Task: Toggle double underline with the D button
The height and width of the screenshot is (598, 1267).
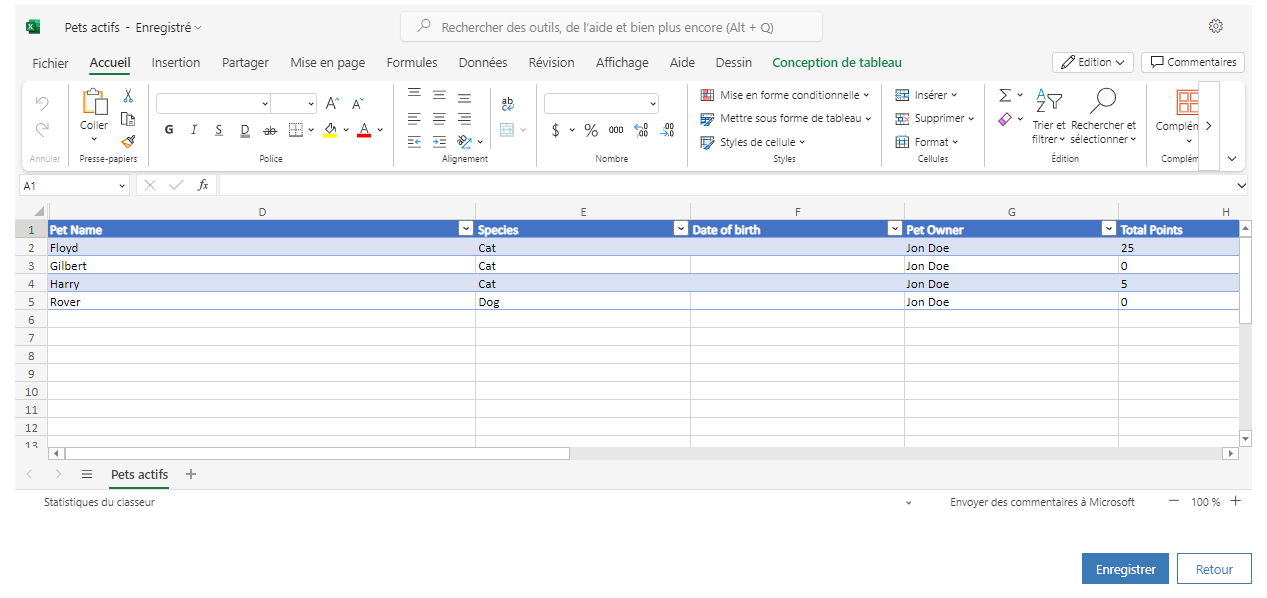Action: click(245, 130)
